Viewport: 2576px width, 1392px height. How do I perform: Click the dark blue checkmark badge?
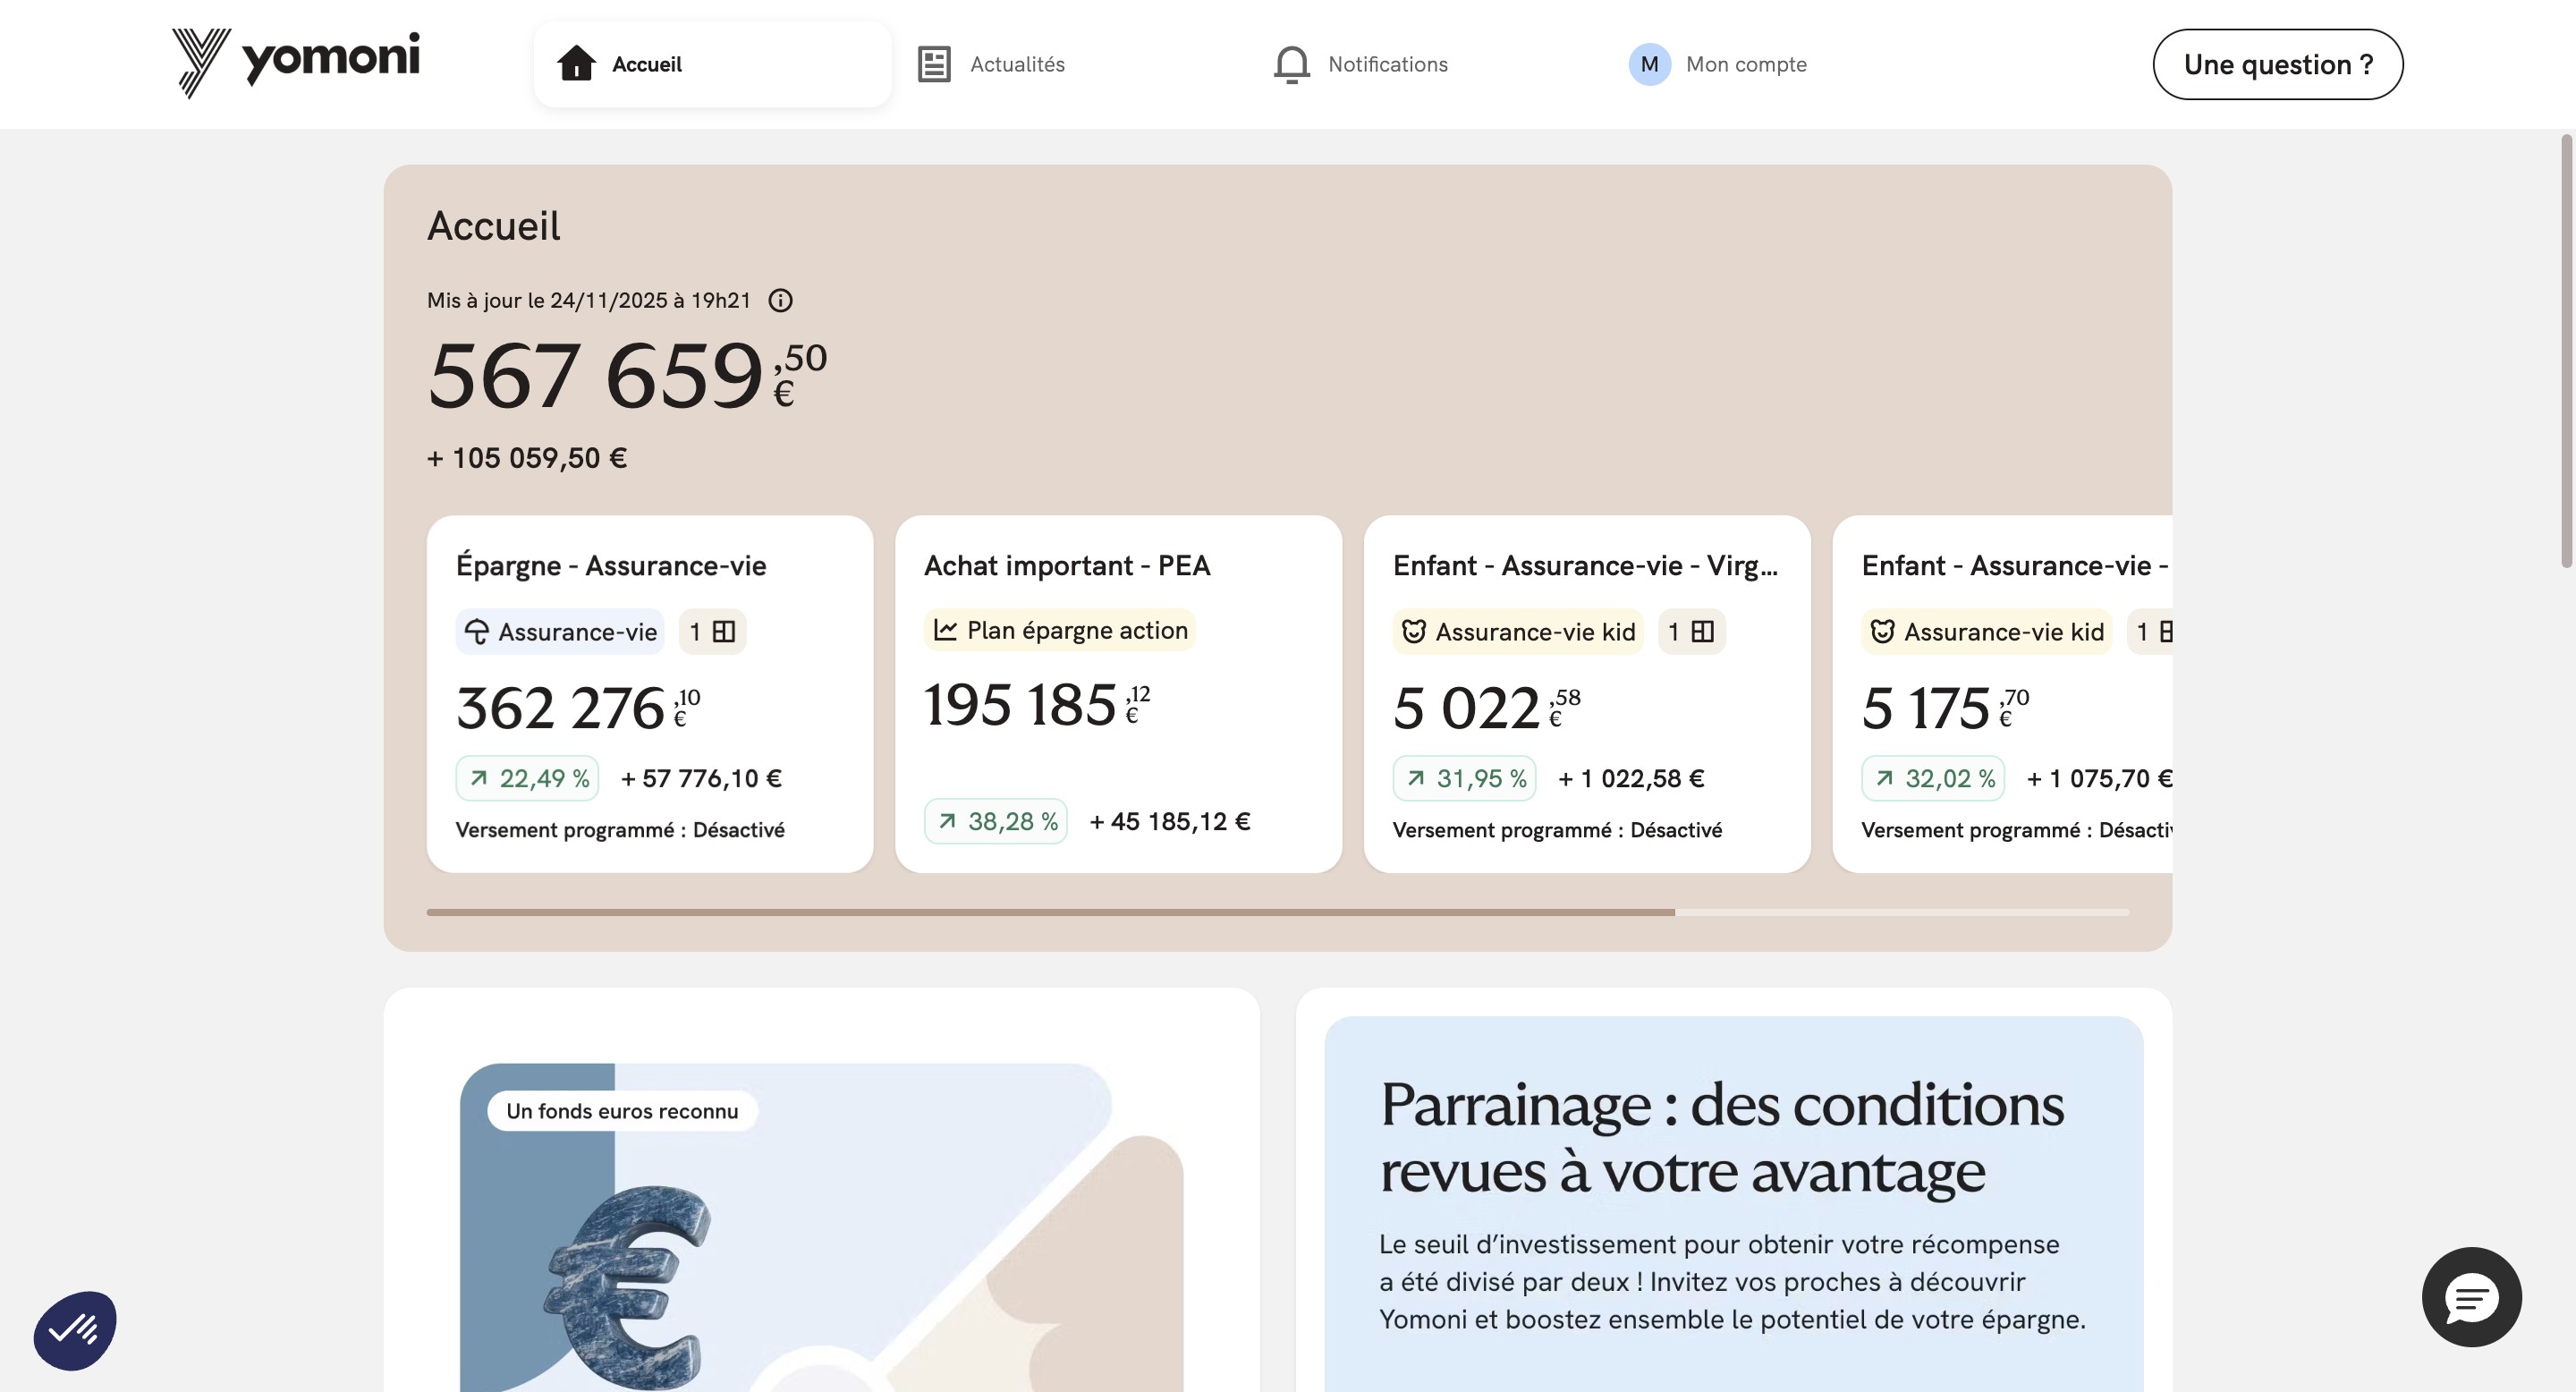coord(75,1330)
